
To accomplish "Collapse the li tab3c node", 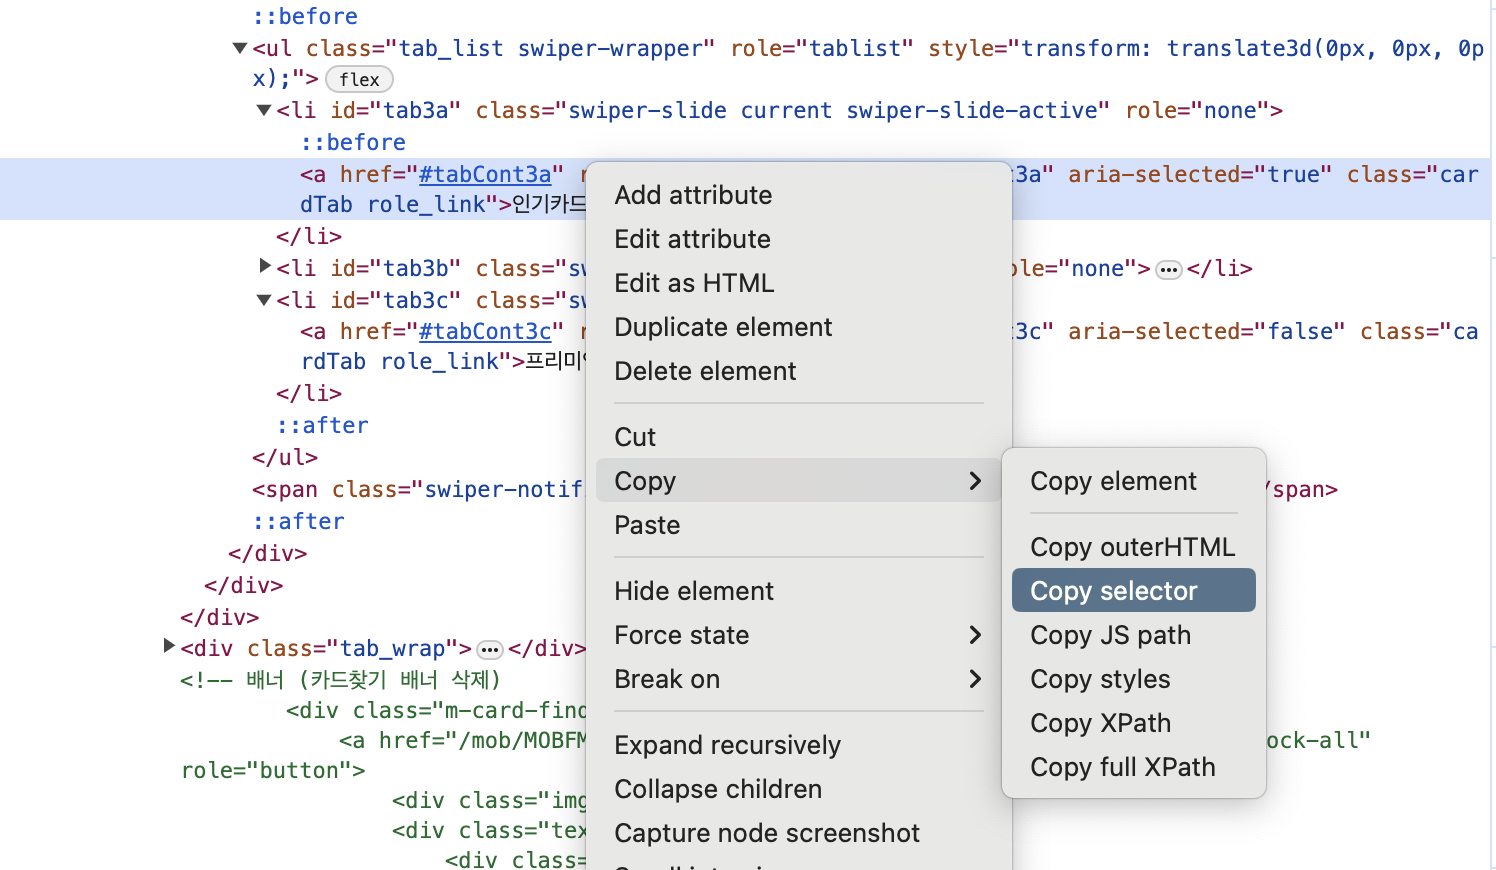I will pos(264,300).
